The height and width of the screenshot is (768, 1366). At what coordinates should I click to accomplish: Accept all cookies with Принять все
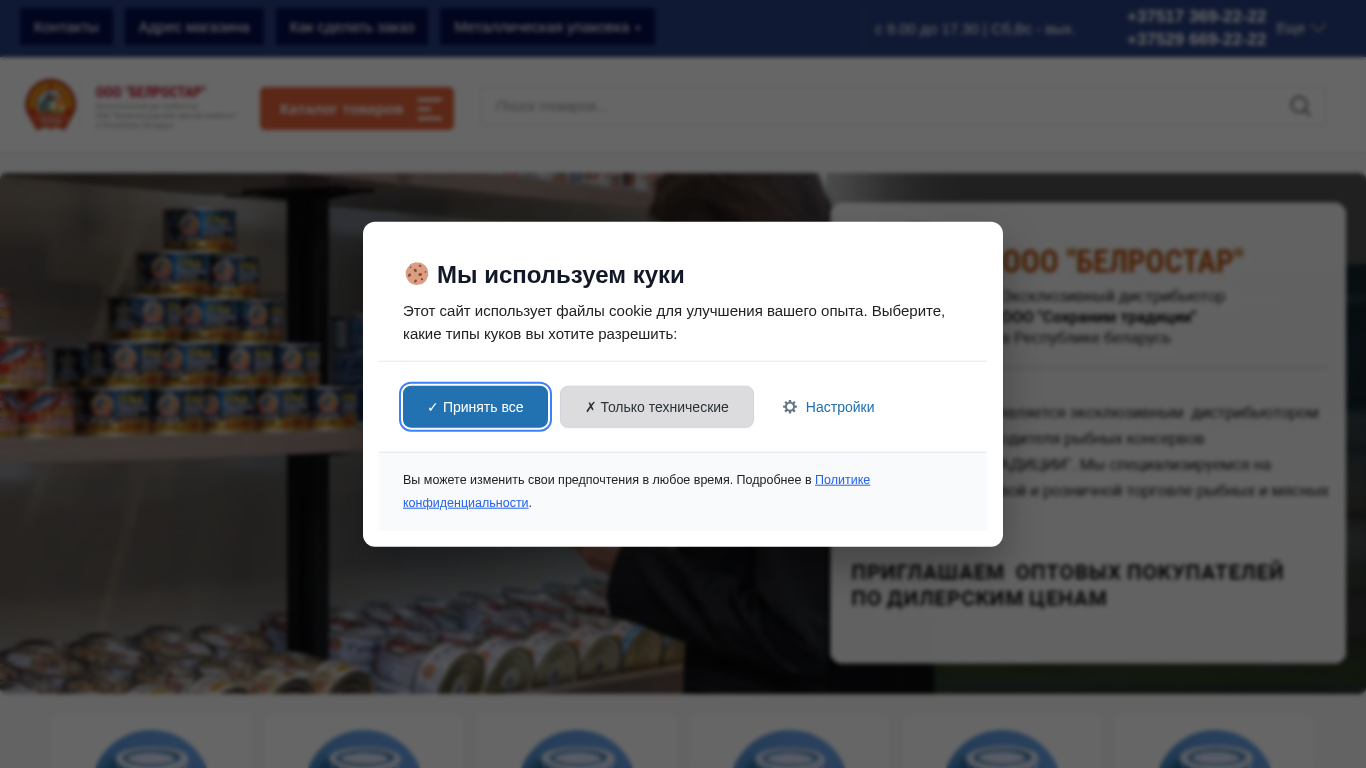click(x=475, y=407)
